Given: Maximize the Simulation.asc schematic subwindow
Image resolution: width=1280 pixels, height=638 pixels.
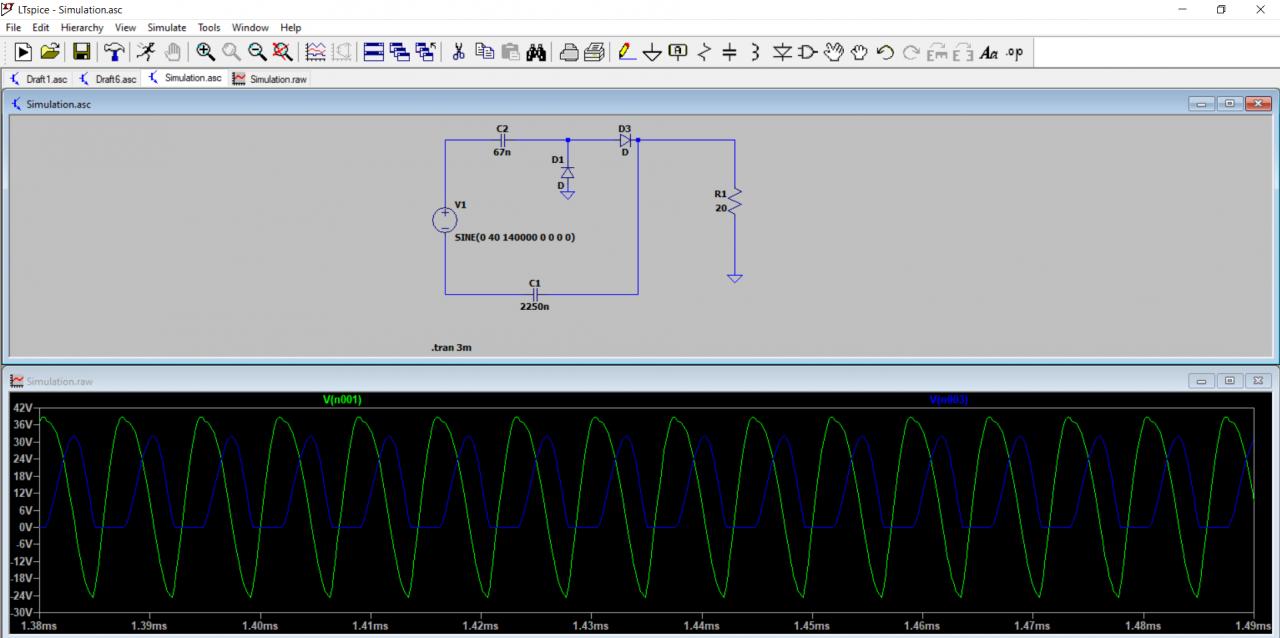Looking at the screenshot, I should click(x=1229, y=104).
